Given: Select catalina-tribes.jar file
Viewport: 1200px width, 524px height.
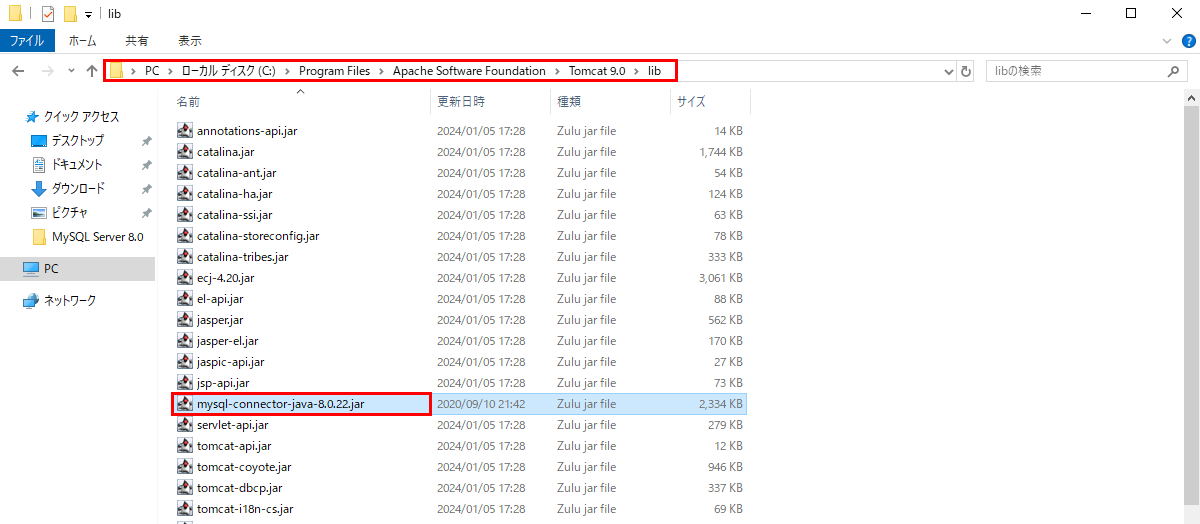Looking at the screenshot, I should click(x=242, y=257).
